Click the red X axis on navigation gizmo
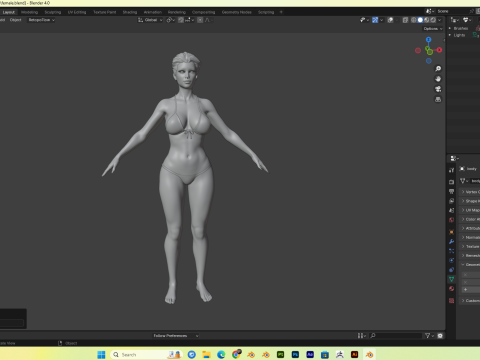 tap(439, 50)
